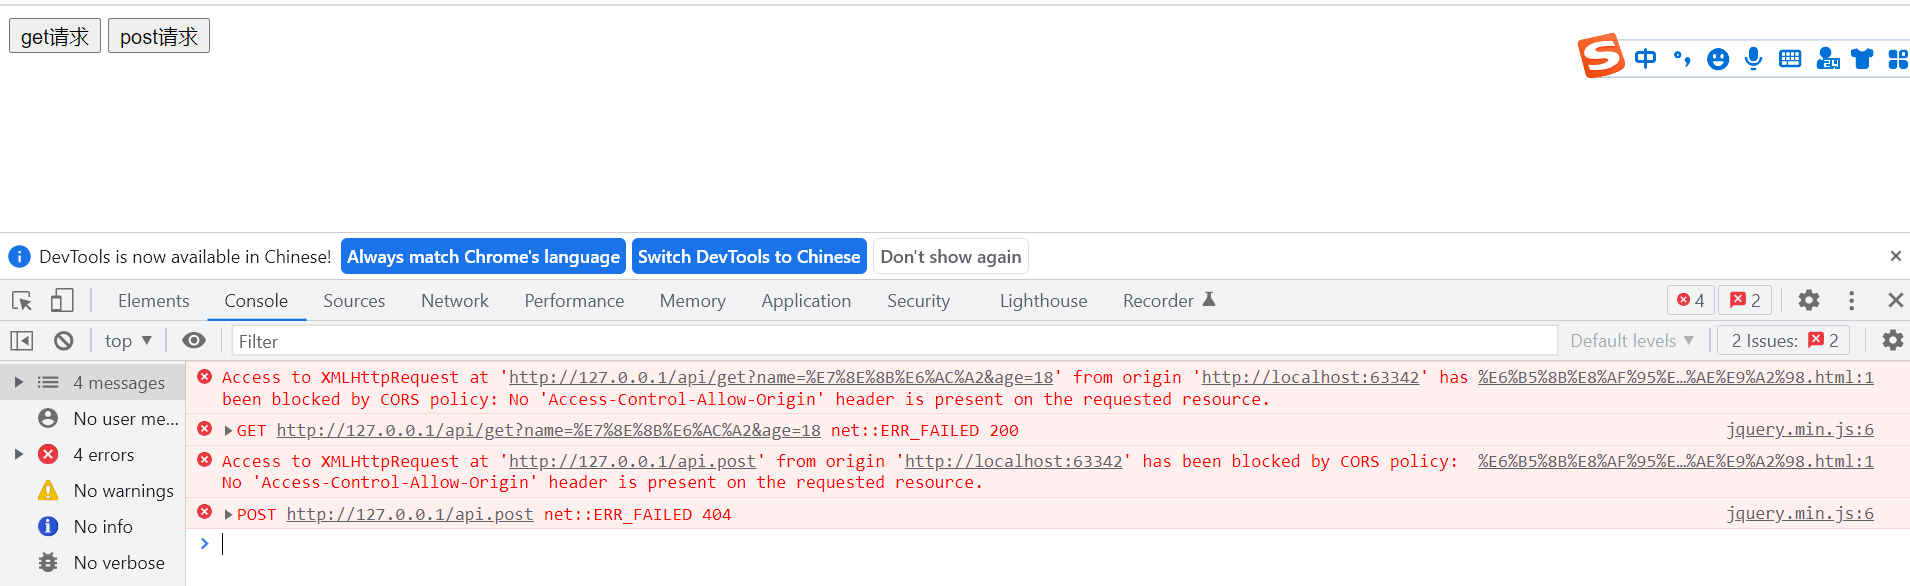Screen dimensions: 1910x586
Task: Open the Sogou input method emoji picker
Action: pos(1717,58)
